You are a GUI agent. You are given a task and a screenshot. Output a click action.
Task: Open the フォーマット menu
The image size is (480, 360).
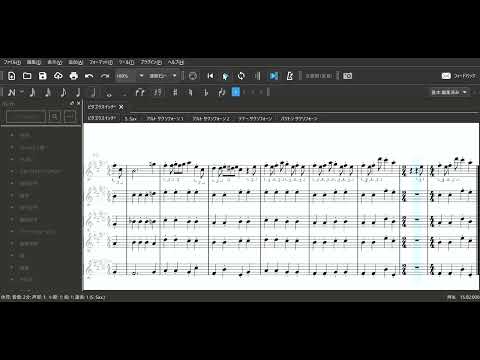click(101, 62)
